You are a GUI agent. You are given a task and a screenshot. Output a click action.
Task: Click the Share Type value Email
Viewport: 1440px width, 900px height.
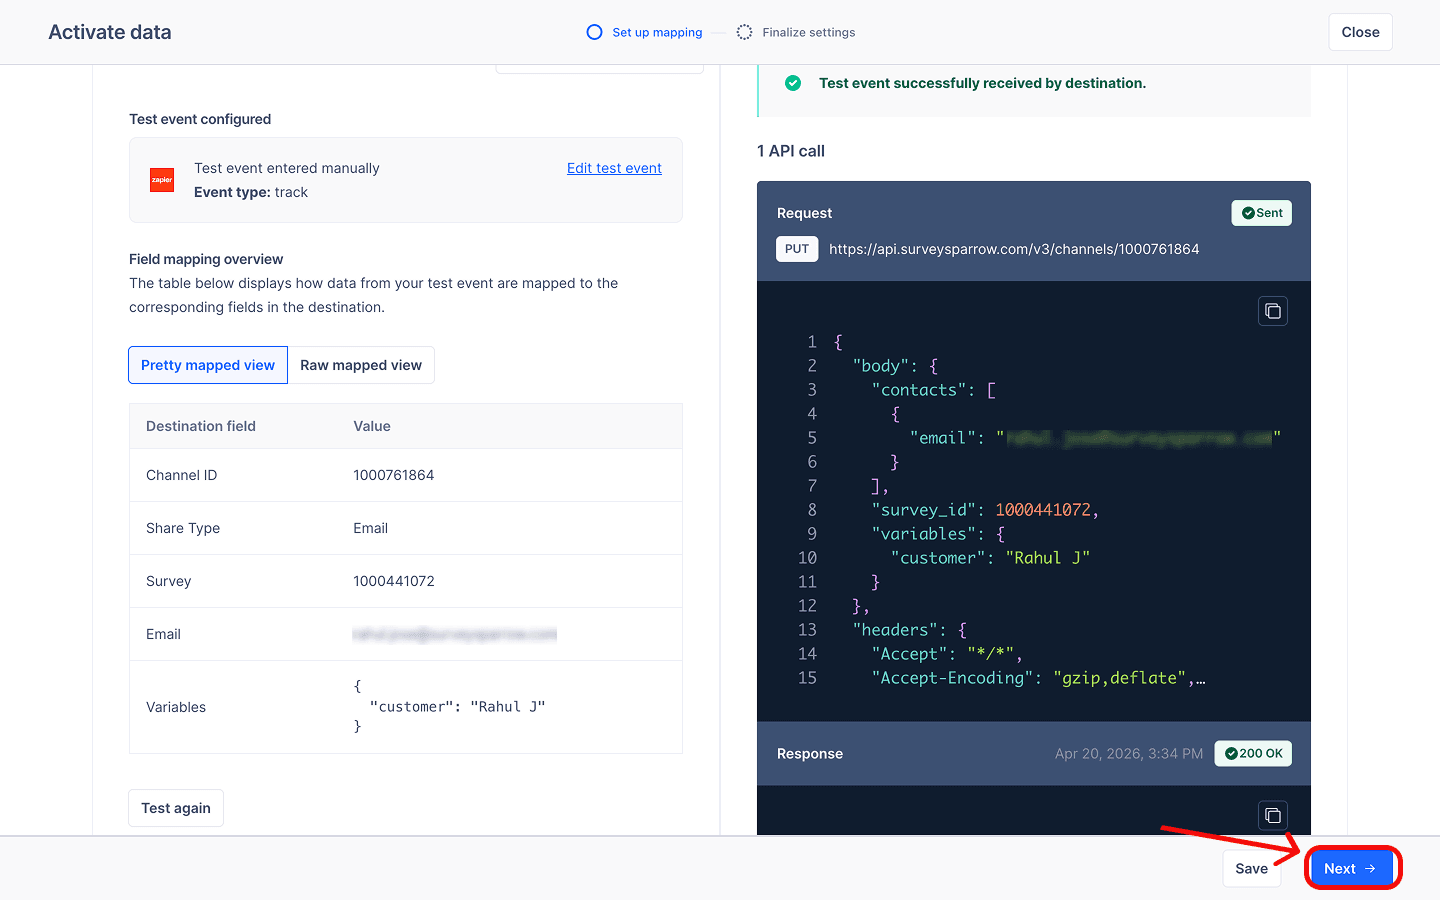click(x=370, y=528)
